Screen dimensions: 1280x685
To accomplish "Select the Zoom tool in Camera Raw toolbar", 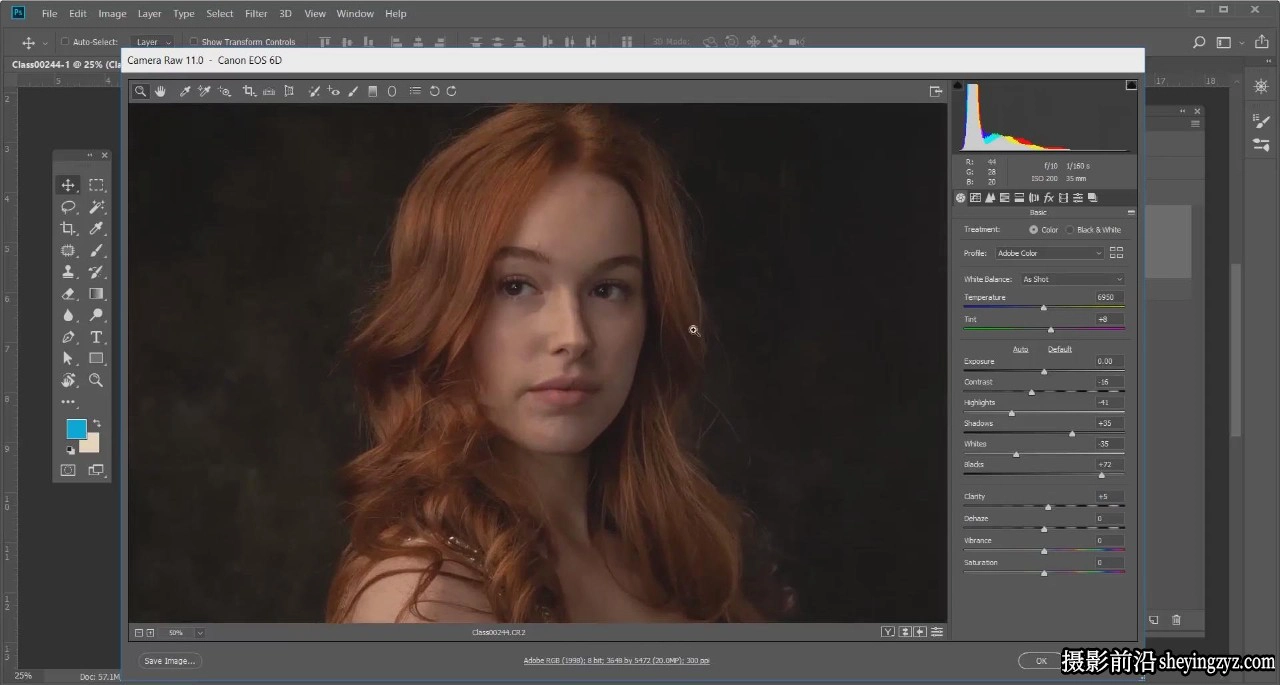I will tap(140, 91).
